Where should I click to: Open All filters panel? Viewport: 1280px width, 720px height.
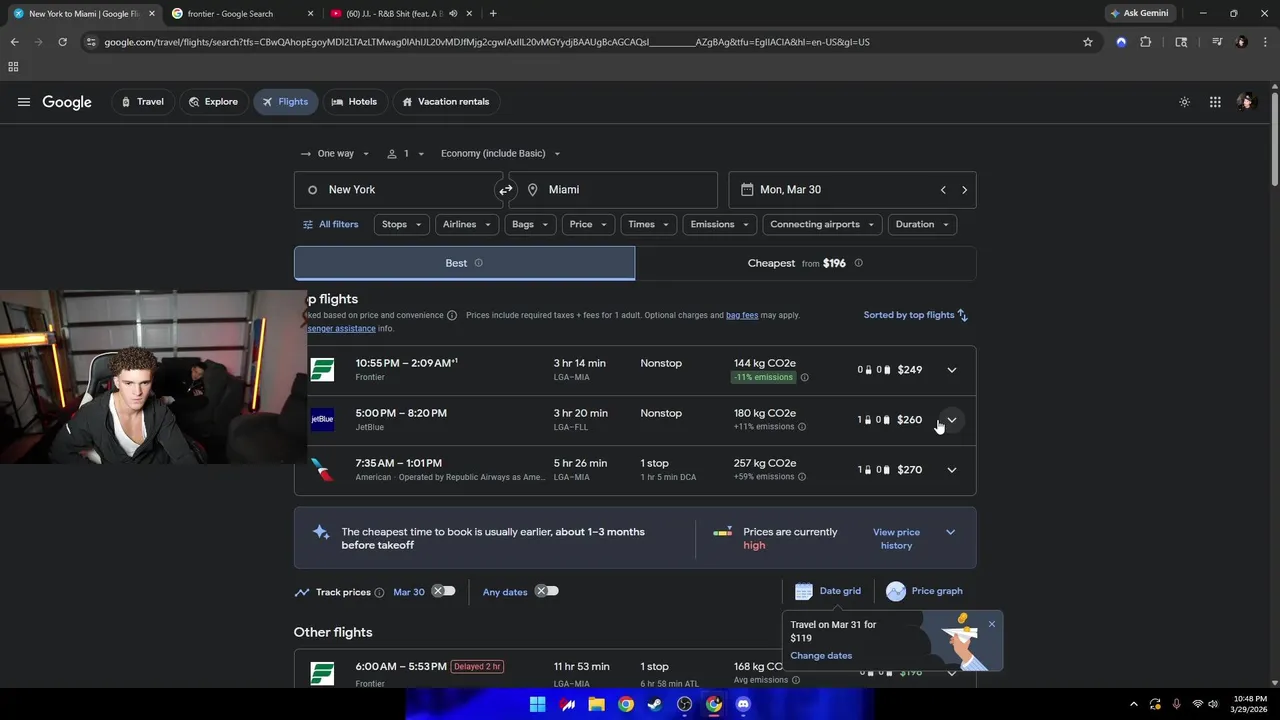(331, 225)
